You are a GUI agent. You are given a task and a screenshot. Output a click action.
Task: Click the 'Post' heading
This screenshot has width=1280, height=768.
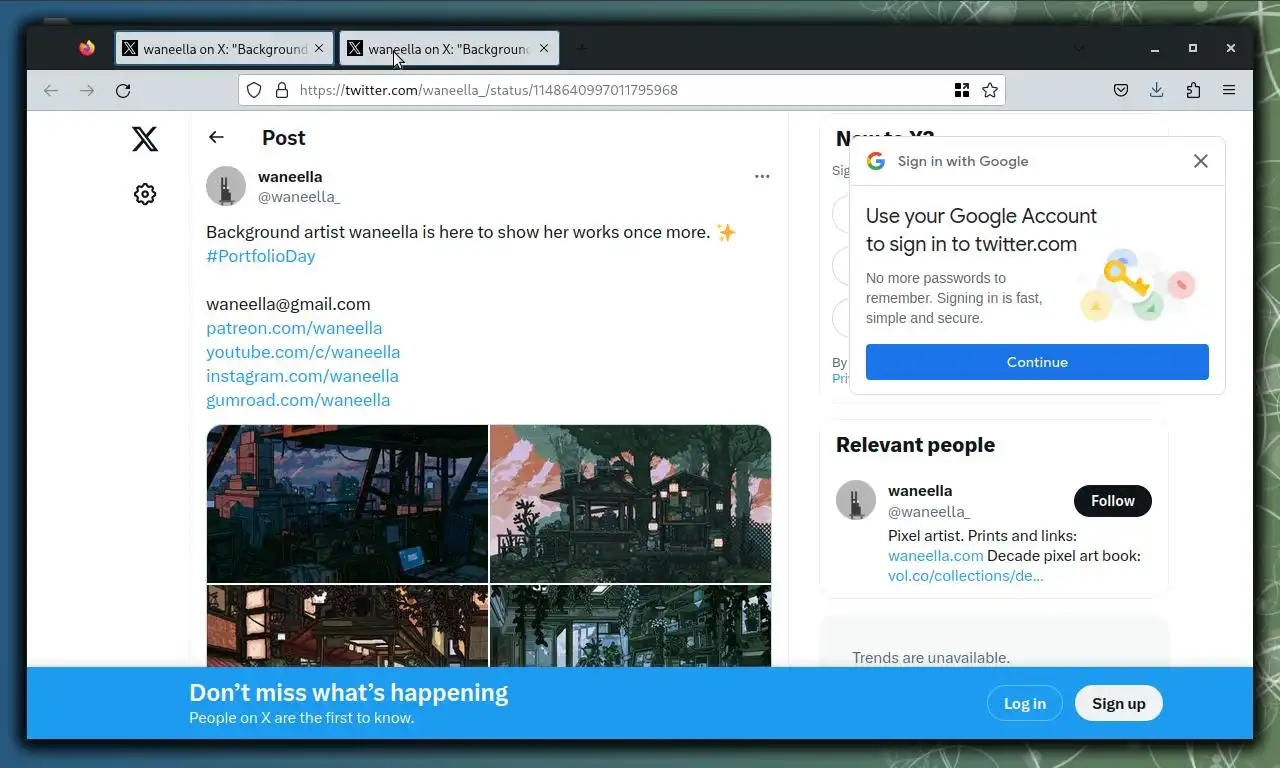[284, 138]
